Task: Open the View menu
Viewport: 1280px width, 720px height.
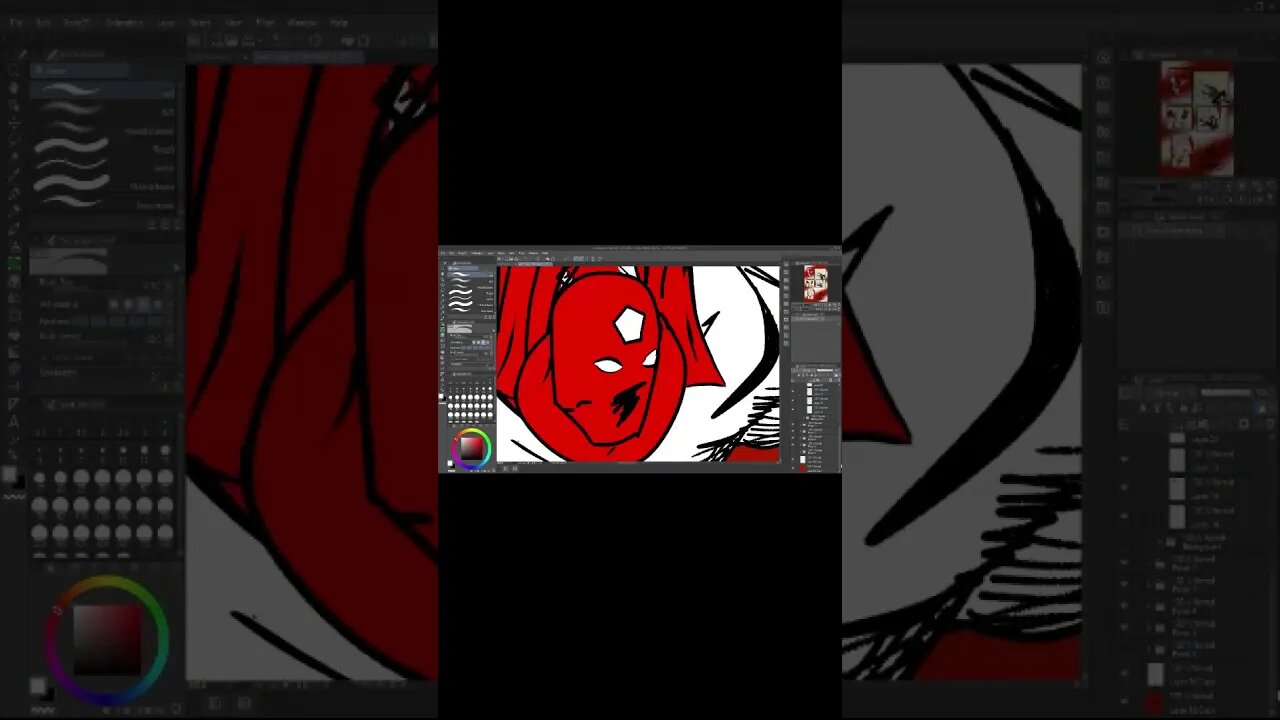Action: 233,22
